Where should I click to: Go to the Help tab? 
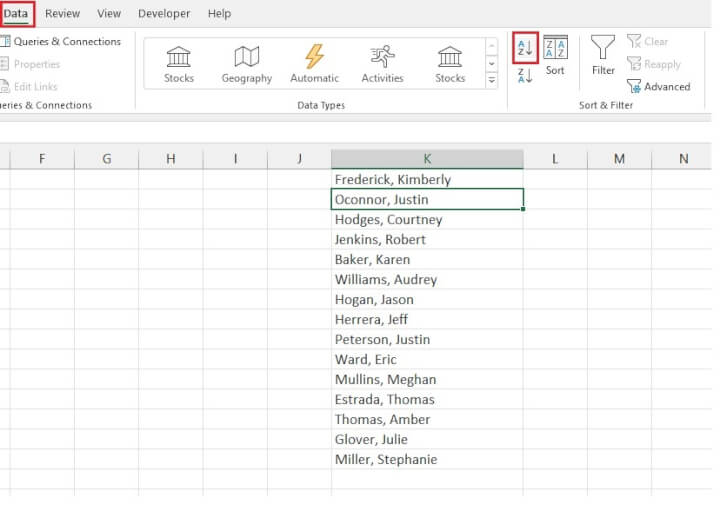point(219,14)
